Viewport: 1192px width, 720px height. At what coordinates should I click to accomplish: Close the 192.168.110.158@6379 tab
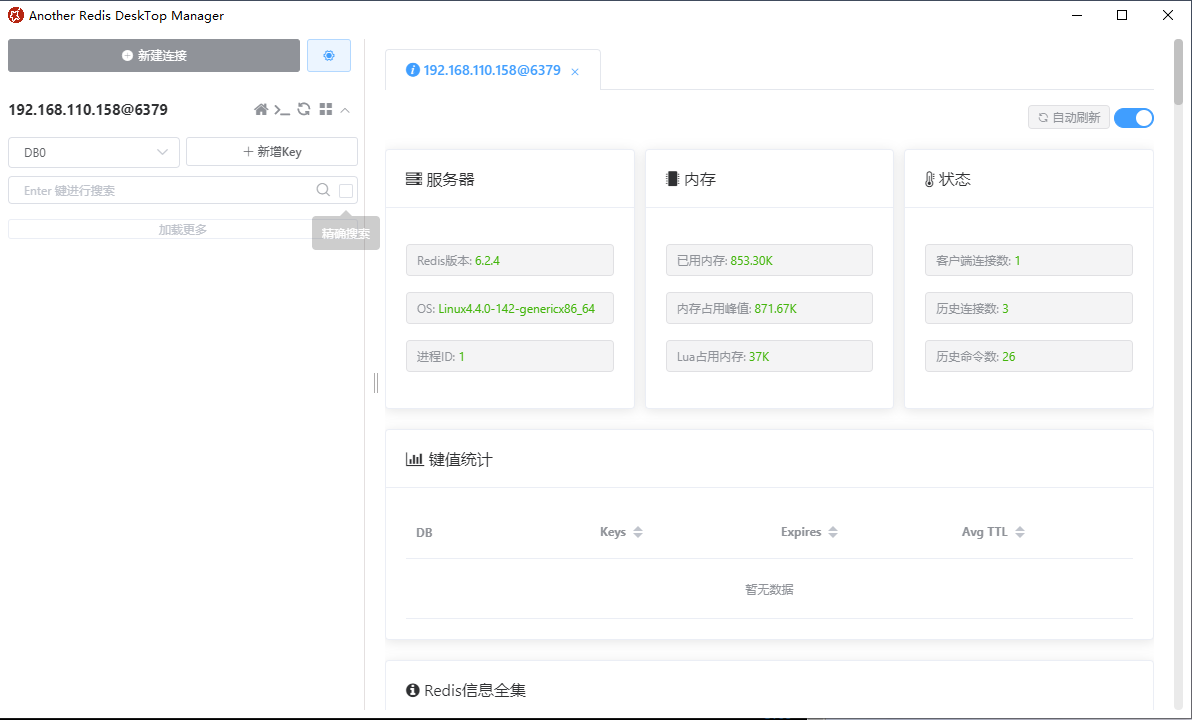[574, 71]
